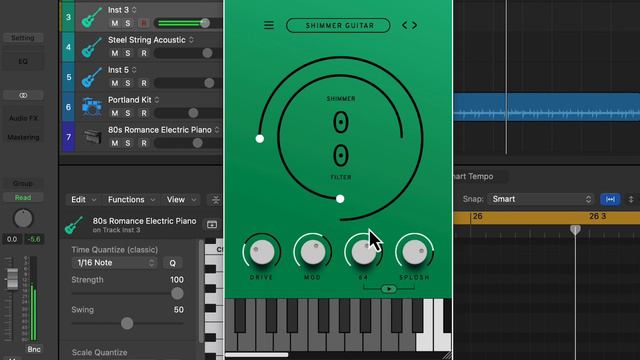Go to the previous preset with left arrow
Viewport: 640px width, 360px height.
(404, 25)
